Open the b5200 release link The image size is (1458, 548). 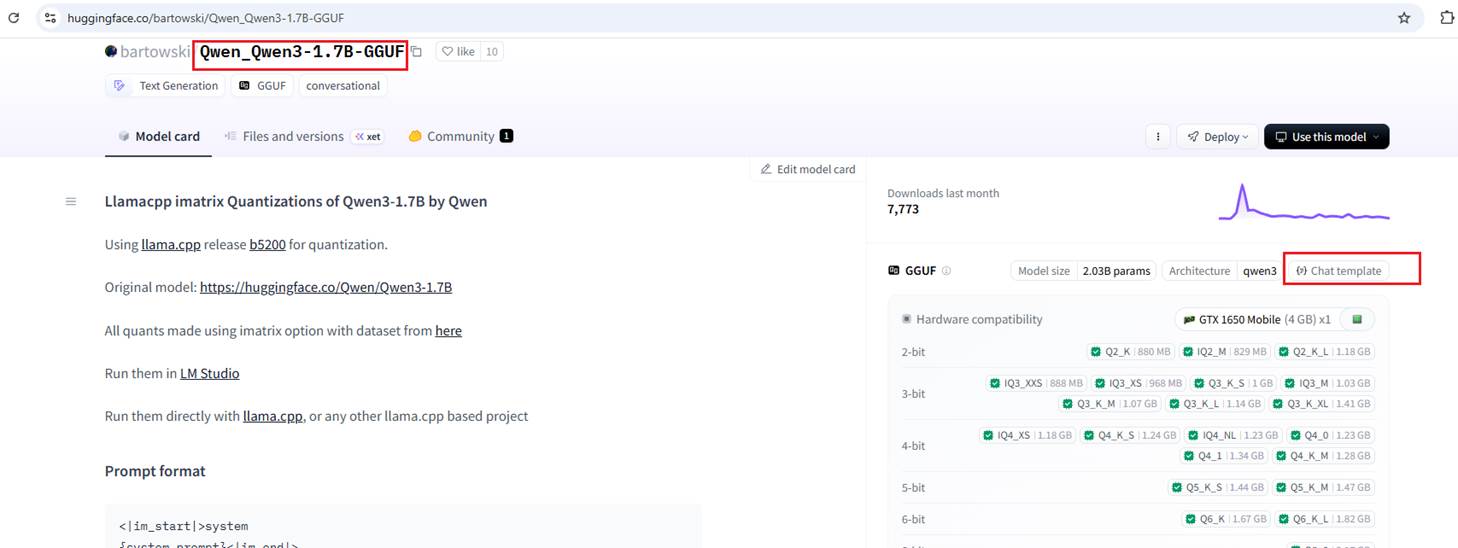tap(267, 244)
